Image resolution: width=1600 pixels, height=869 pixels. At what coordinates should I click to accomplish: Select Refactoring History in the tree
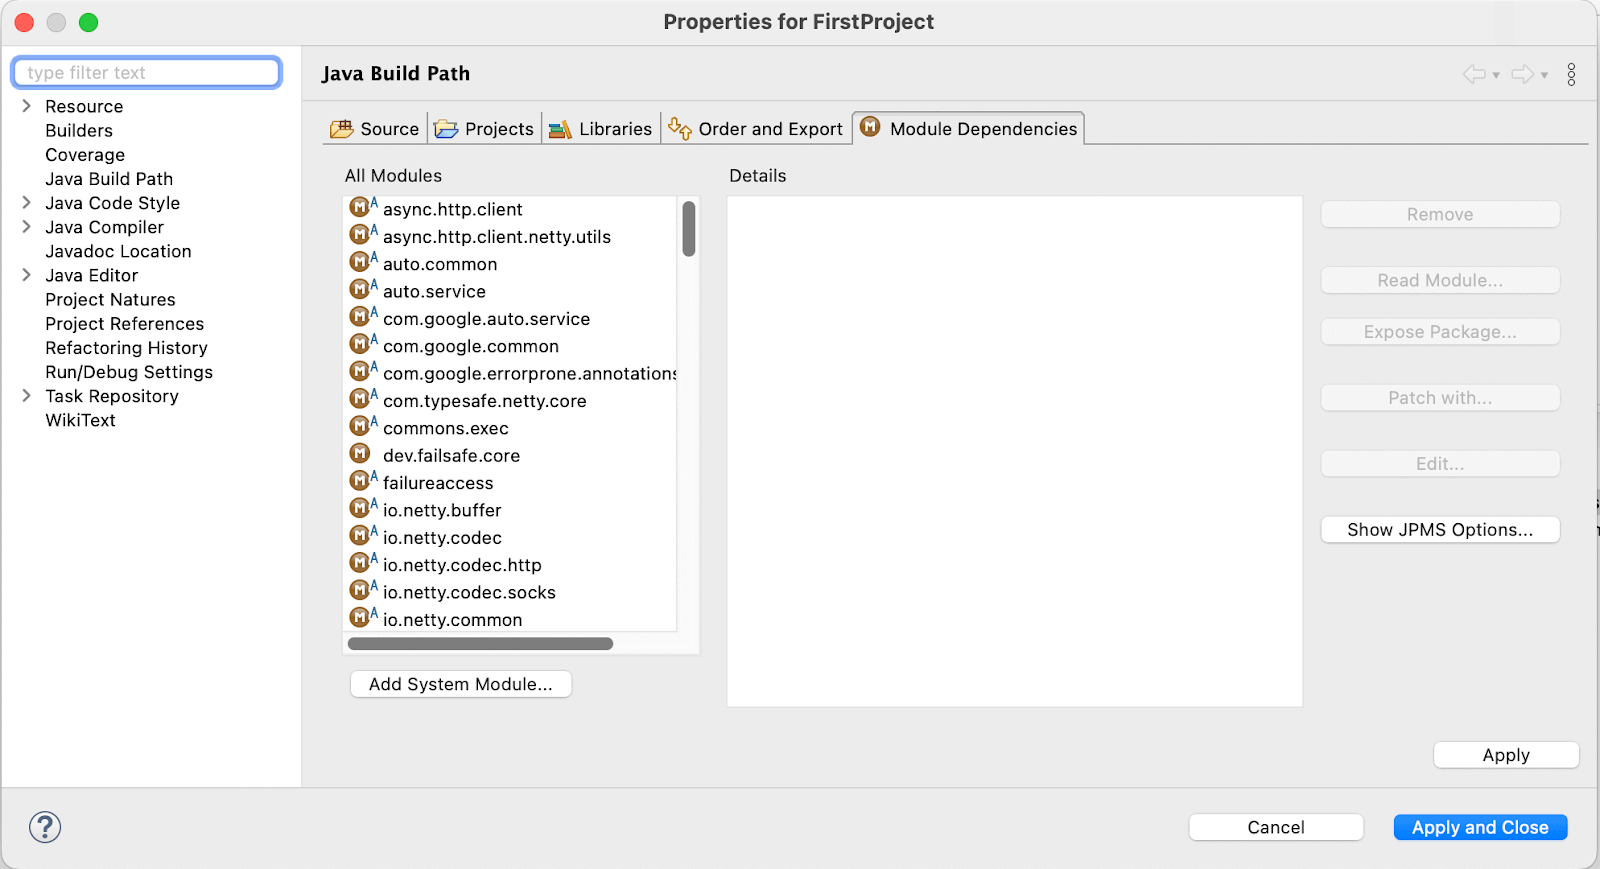coord(126,348)
